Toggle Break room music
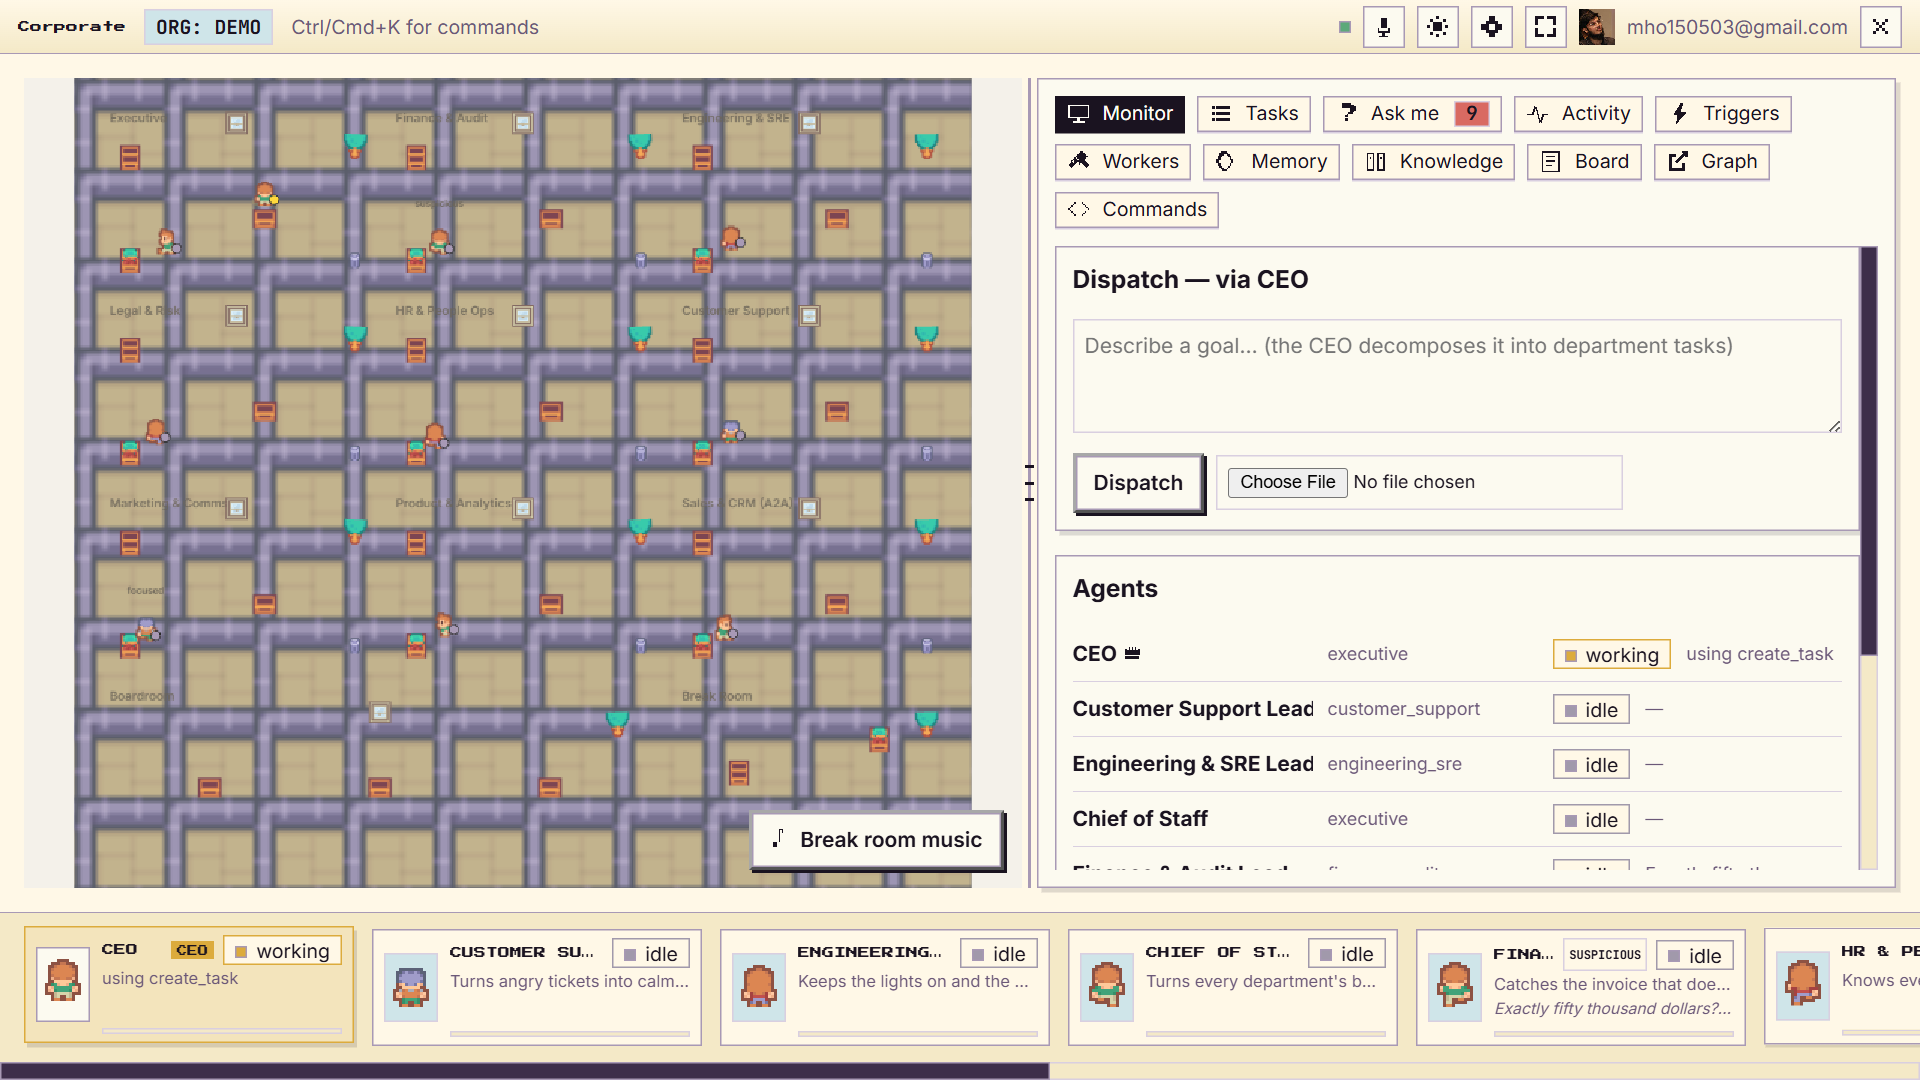This screenshot has height=1080, width=1920. (x=877, y=840)
